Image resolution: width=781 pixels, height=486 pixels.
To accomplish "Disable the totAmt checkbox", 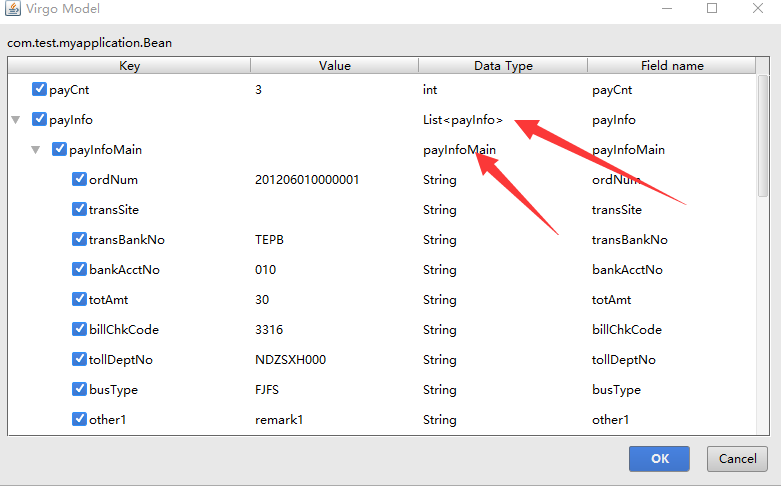I will (x=79, y=299).
